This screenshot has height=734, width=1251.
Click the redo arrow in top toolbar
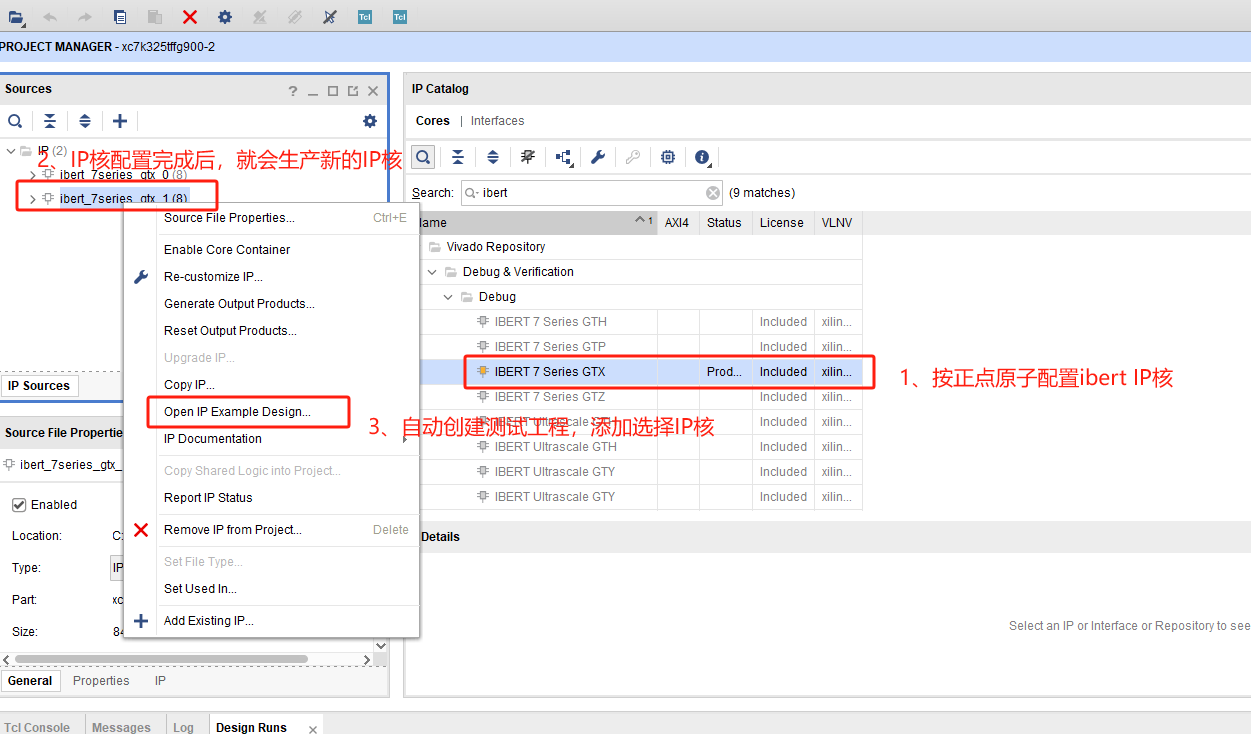pyautogui.click(x=85, y=17)
